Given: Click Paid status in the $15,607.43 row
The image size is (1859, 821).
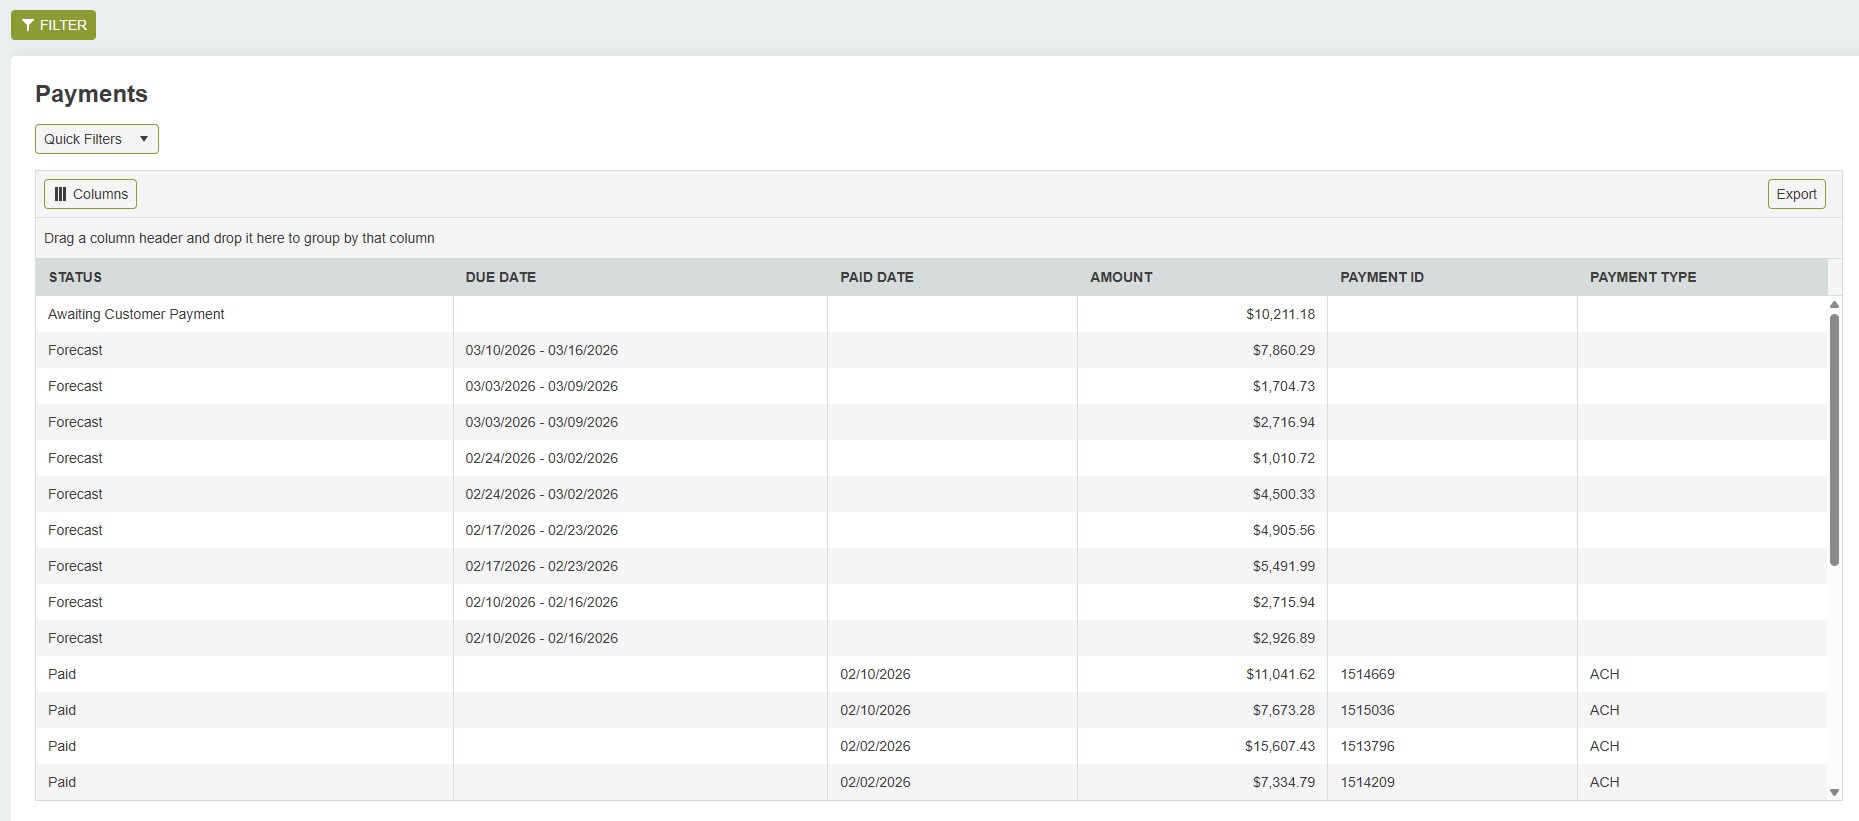Looking at the screenshot, I should [62, 746].
